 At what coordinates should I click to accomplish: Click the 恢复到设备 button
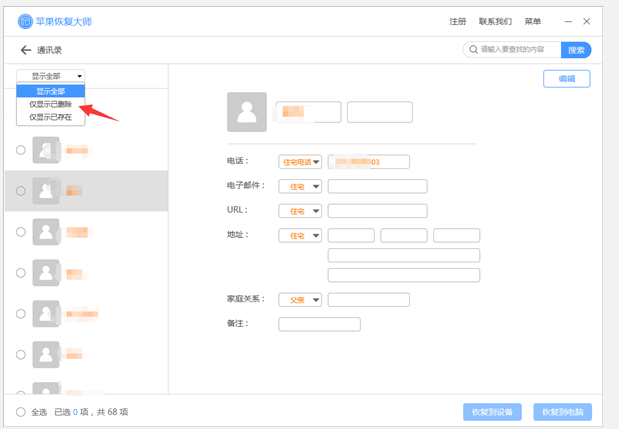[492, 412]
